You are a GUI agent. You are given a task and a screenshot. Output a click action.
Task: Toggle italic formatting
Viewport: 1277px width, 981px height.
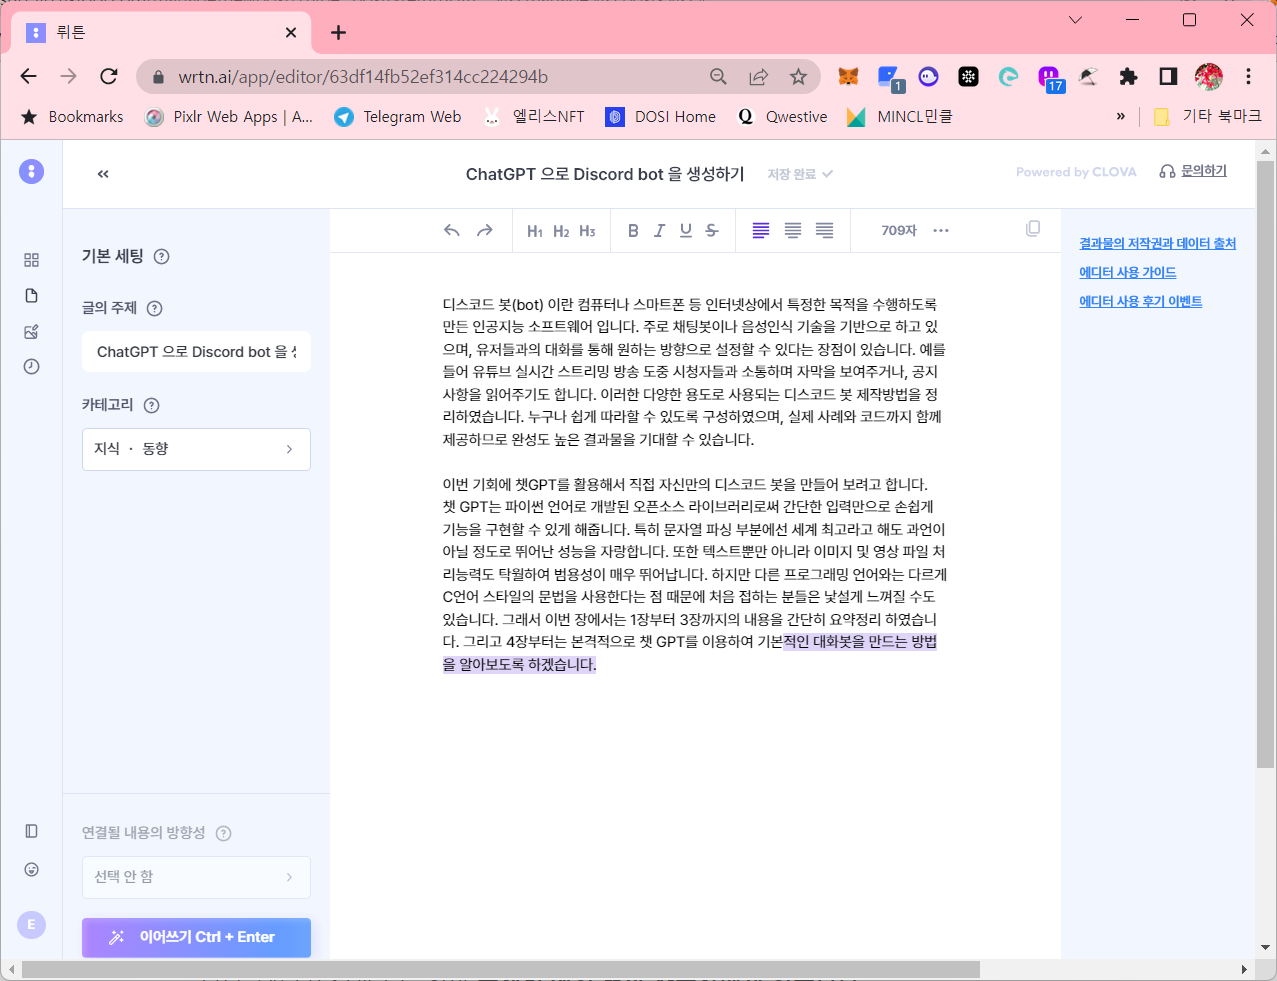659,230
